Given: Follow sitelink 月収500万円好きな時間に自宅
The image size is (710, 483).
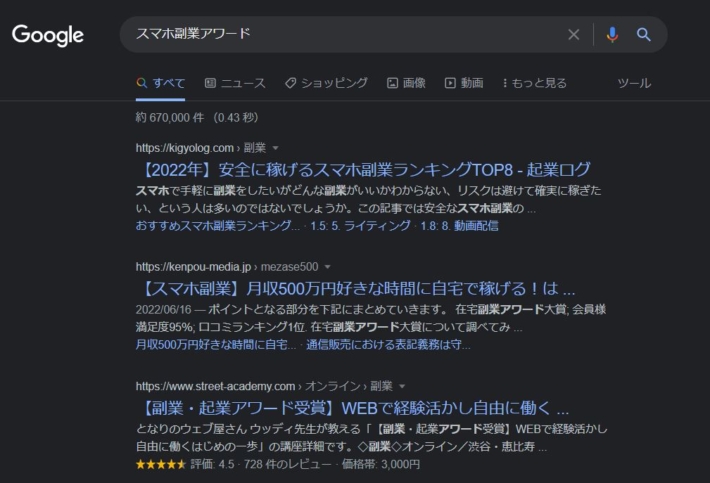Looking at the screenshot, I should (216, 345).
